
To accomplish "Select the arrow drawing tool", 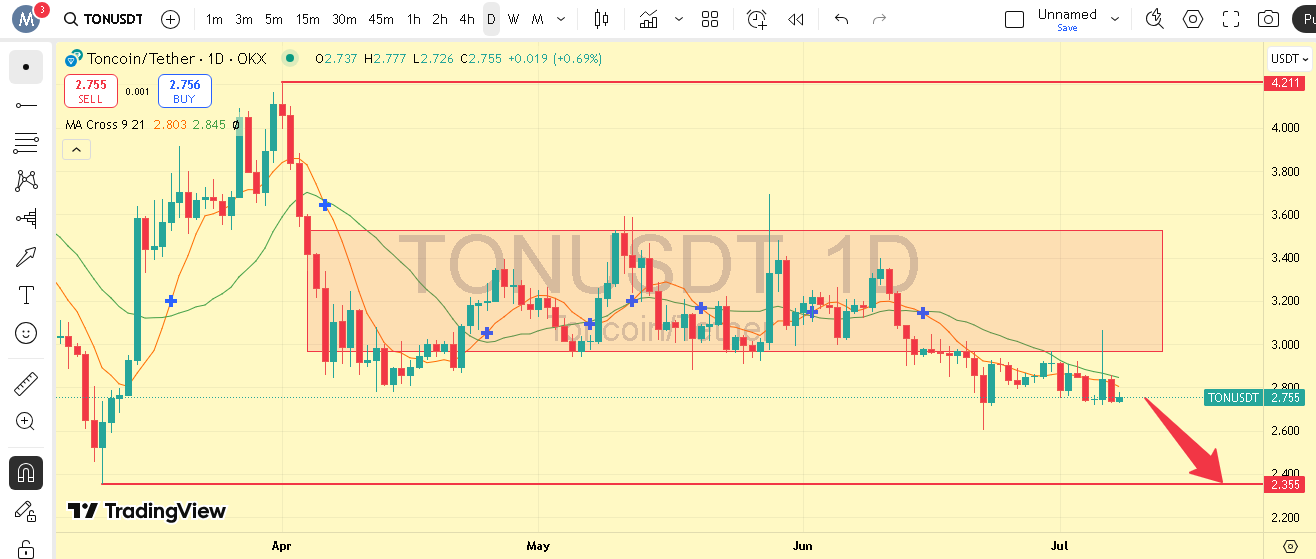I will [x=26, y=257].
